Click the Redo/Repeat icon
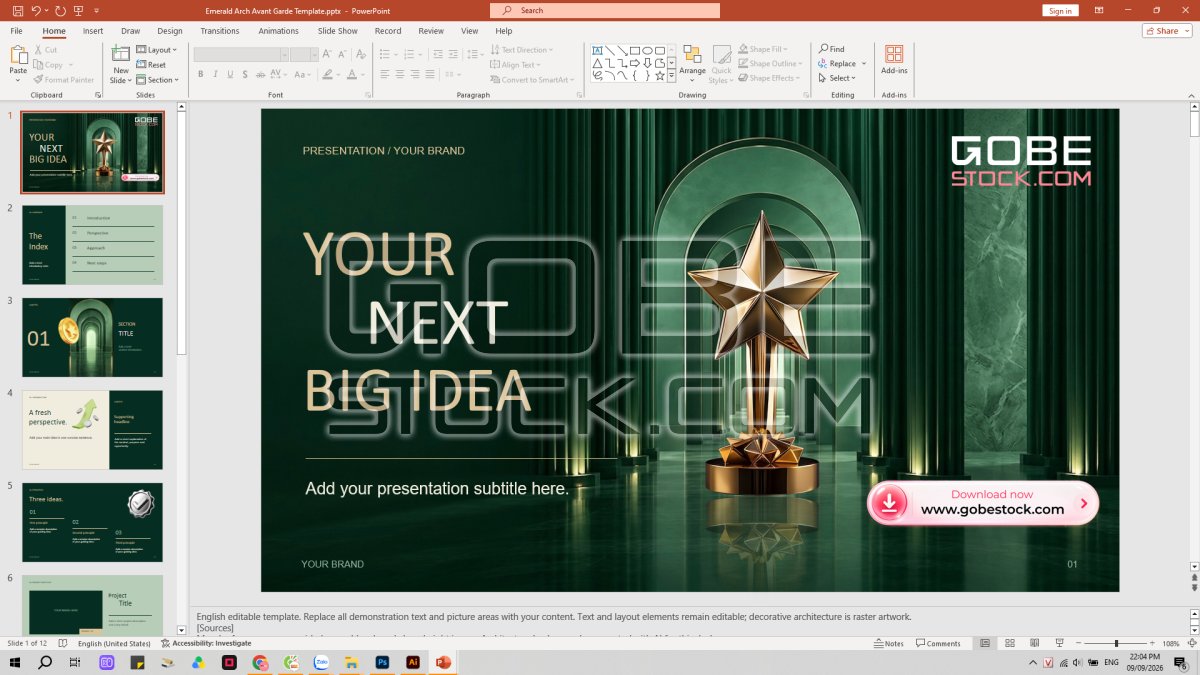This screenshot has height=675, width=1200. tap(61, 10)
